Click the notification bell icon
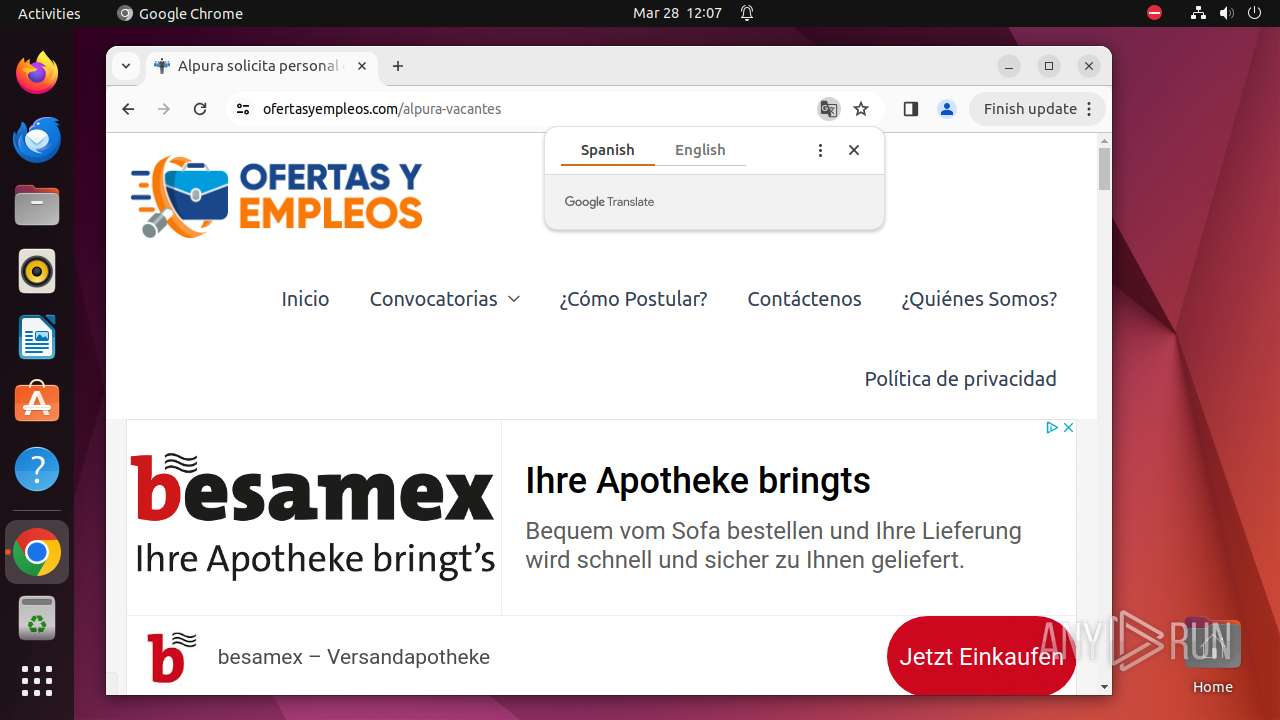The image size is (1280, 720). pyautogui.click(x=747, y=13)
